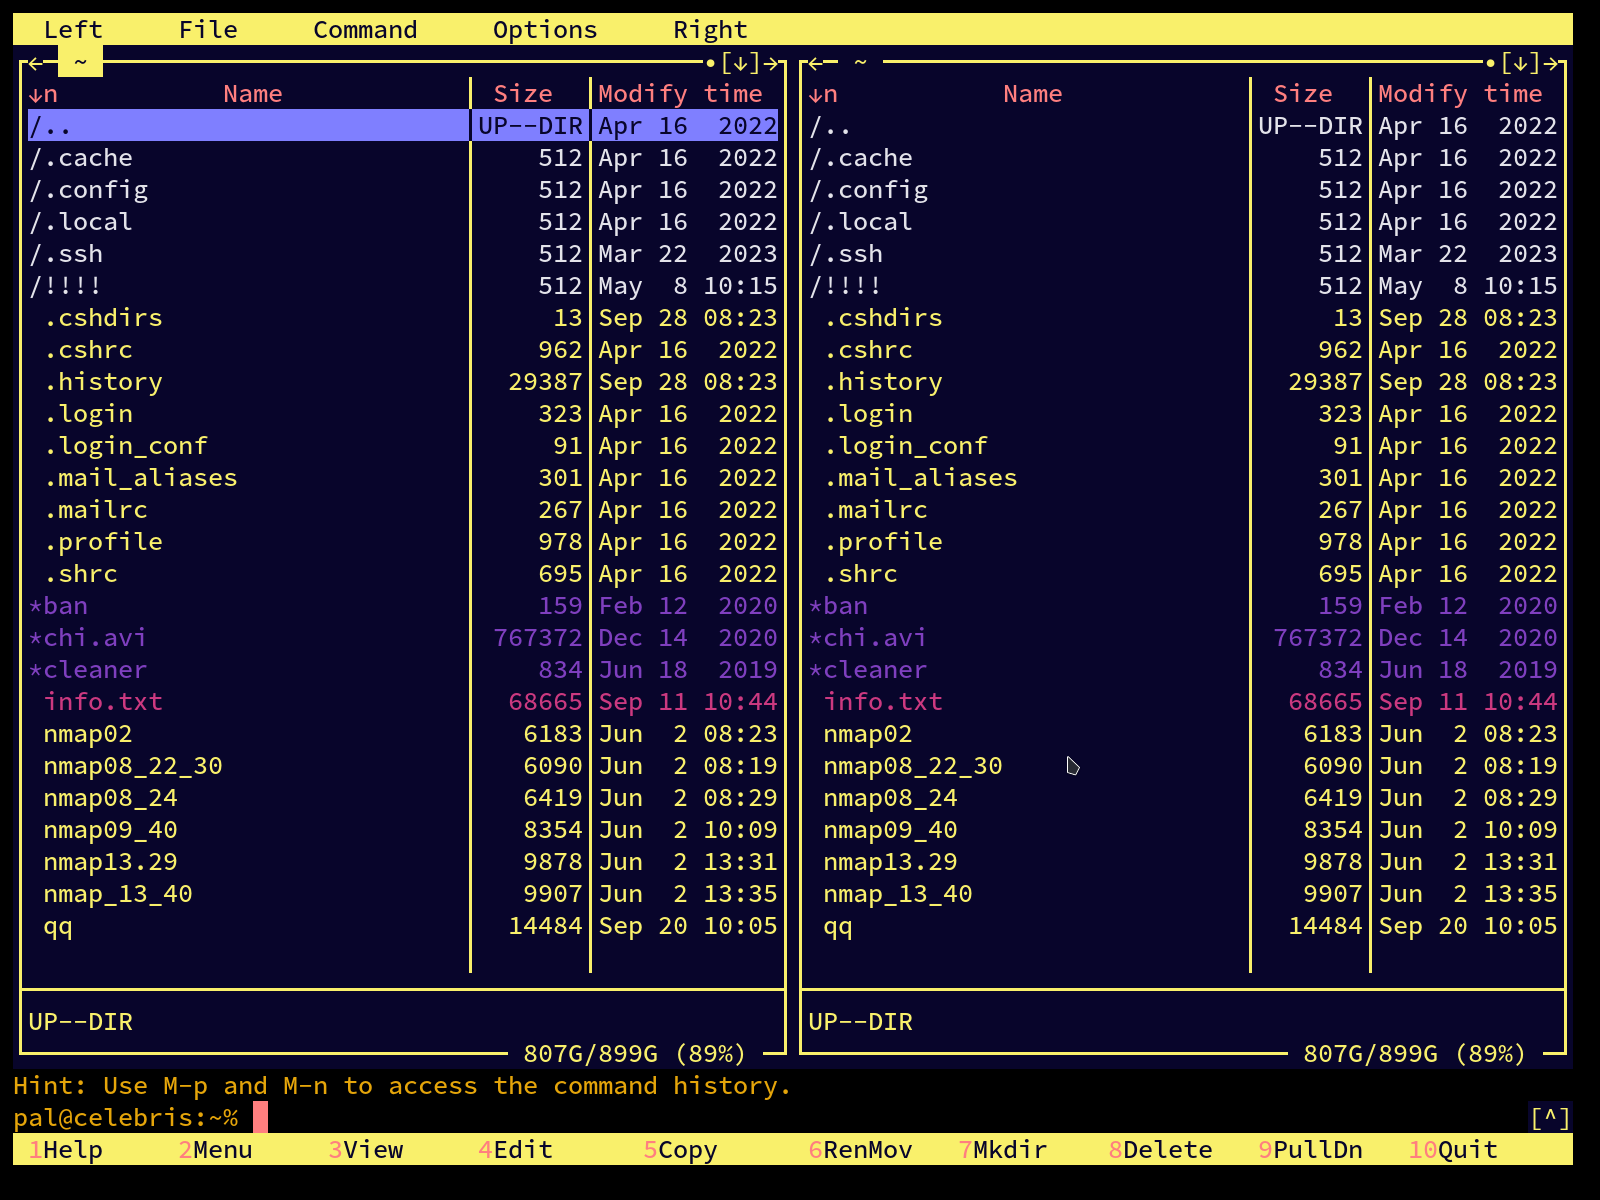Open the Command menu

[x=365, y=30]
